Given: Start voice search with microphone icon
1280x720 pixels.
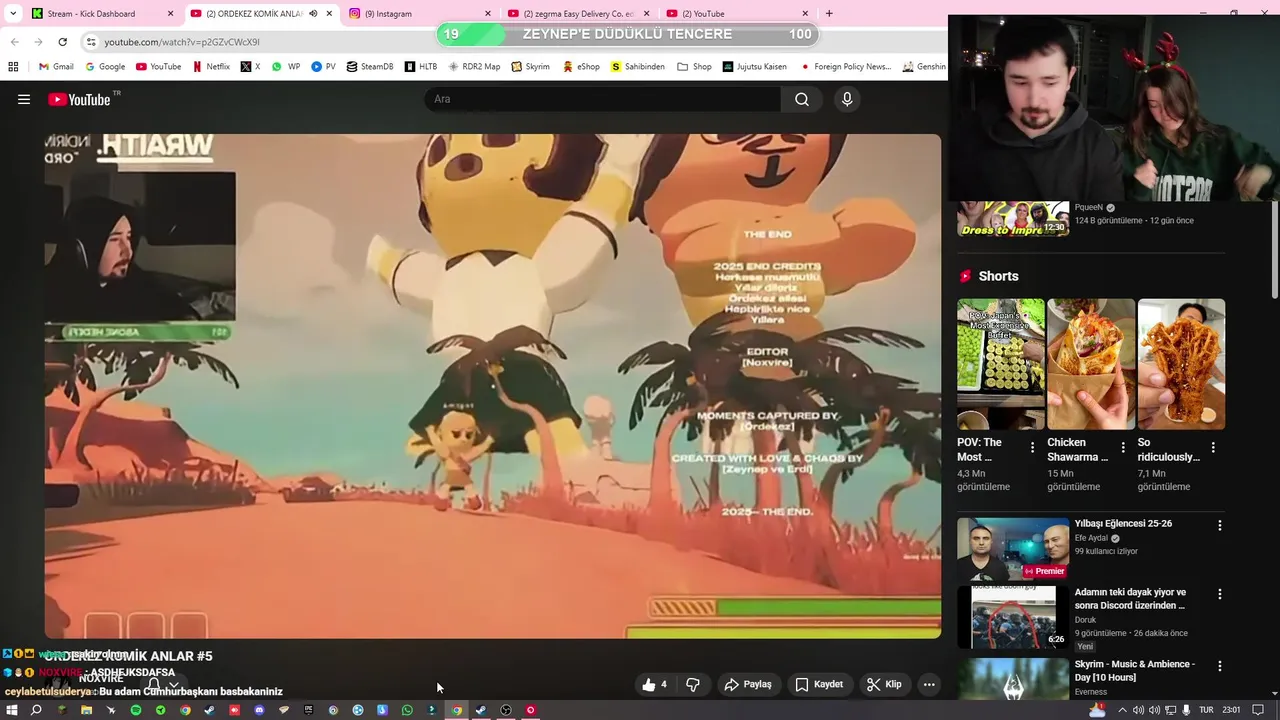Looking at the screenshot, I should (847, 99).
